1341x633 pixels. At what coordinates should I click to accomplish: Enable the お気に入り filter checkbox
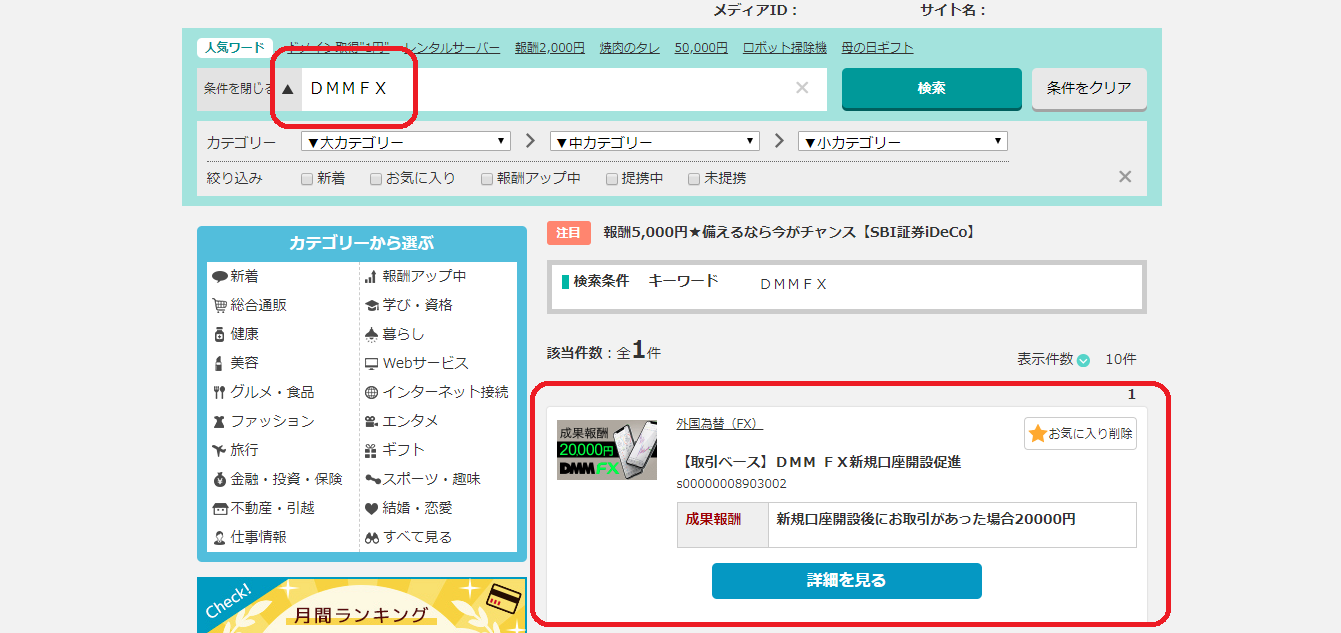point(376,179)
